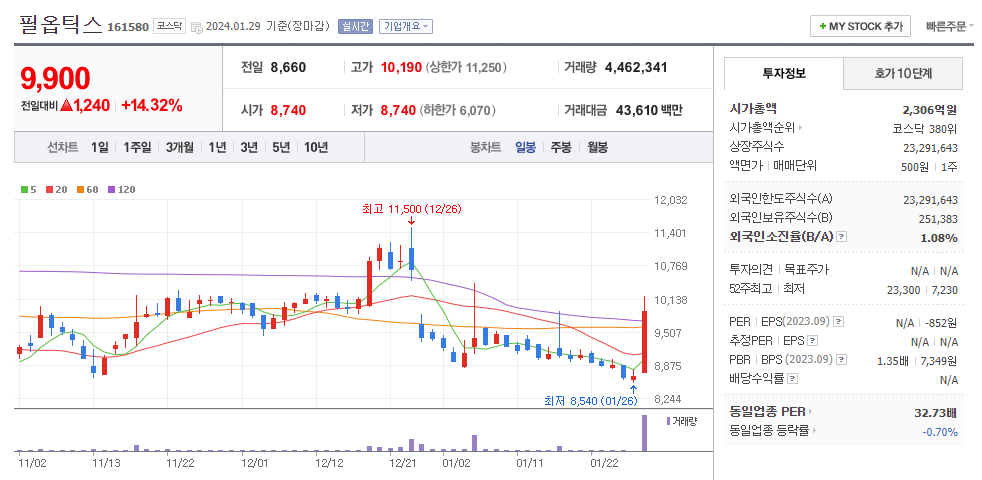This screenshot has width=982, height=480.
Task: Click the 고가 value 10,190
Action: pos(401,68)
